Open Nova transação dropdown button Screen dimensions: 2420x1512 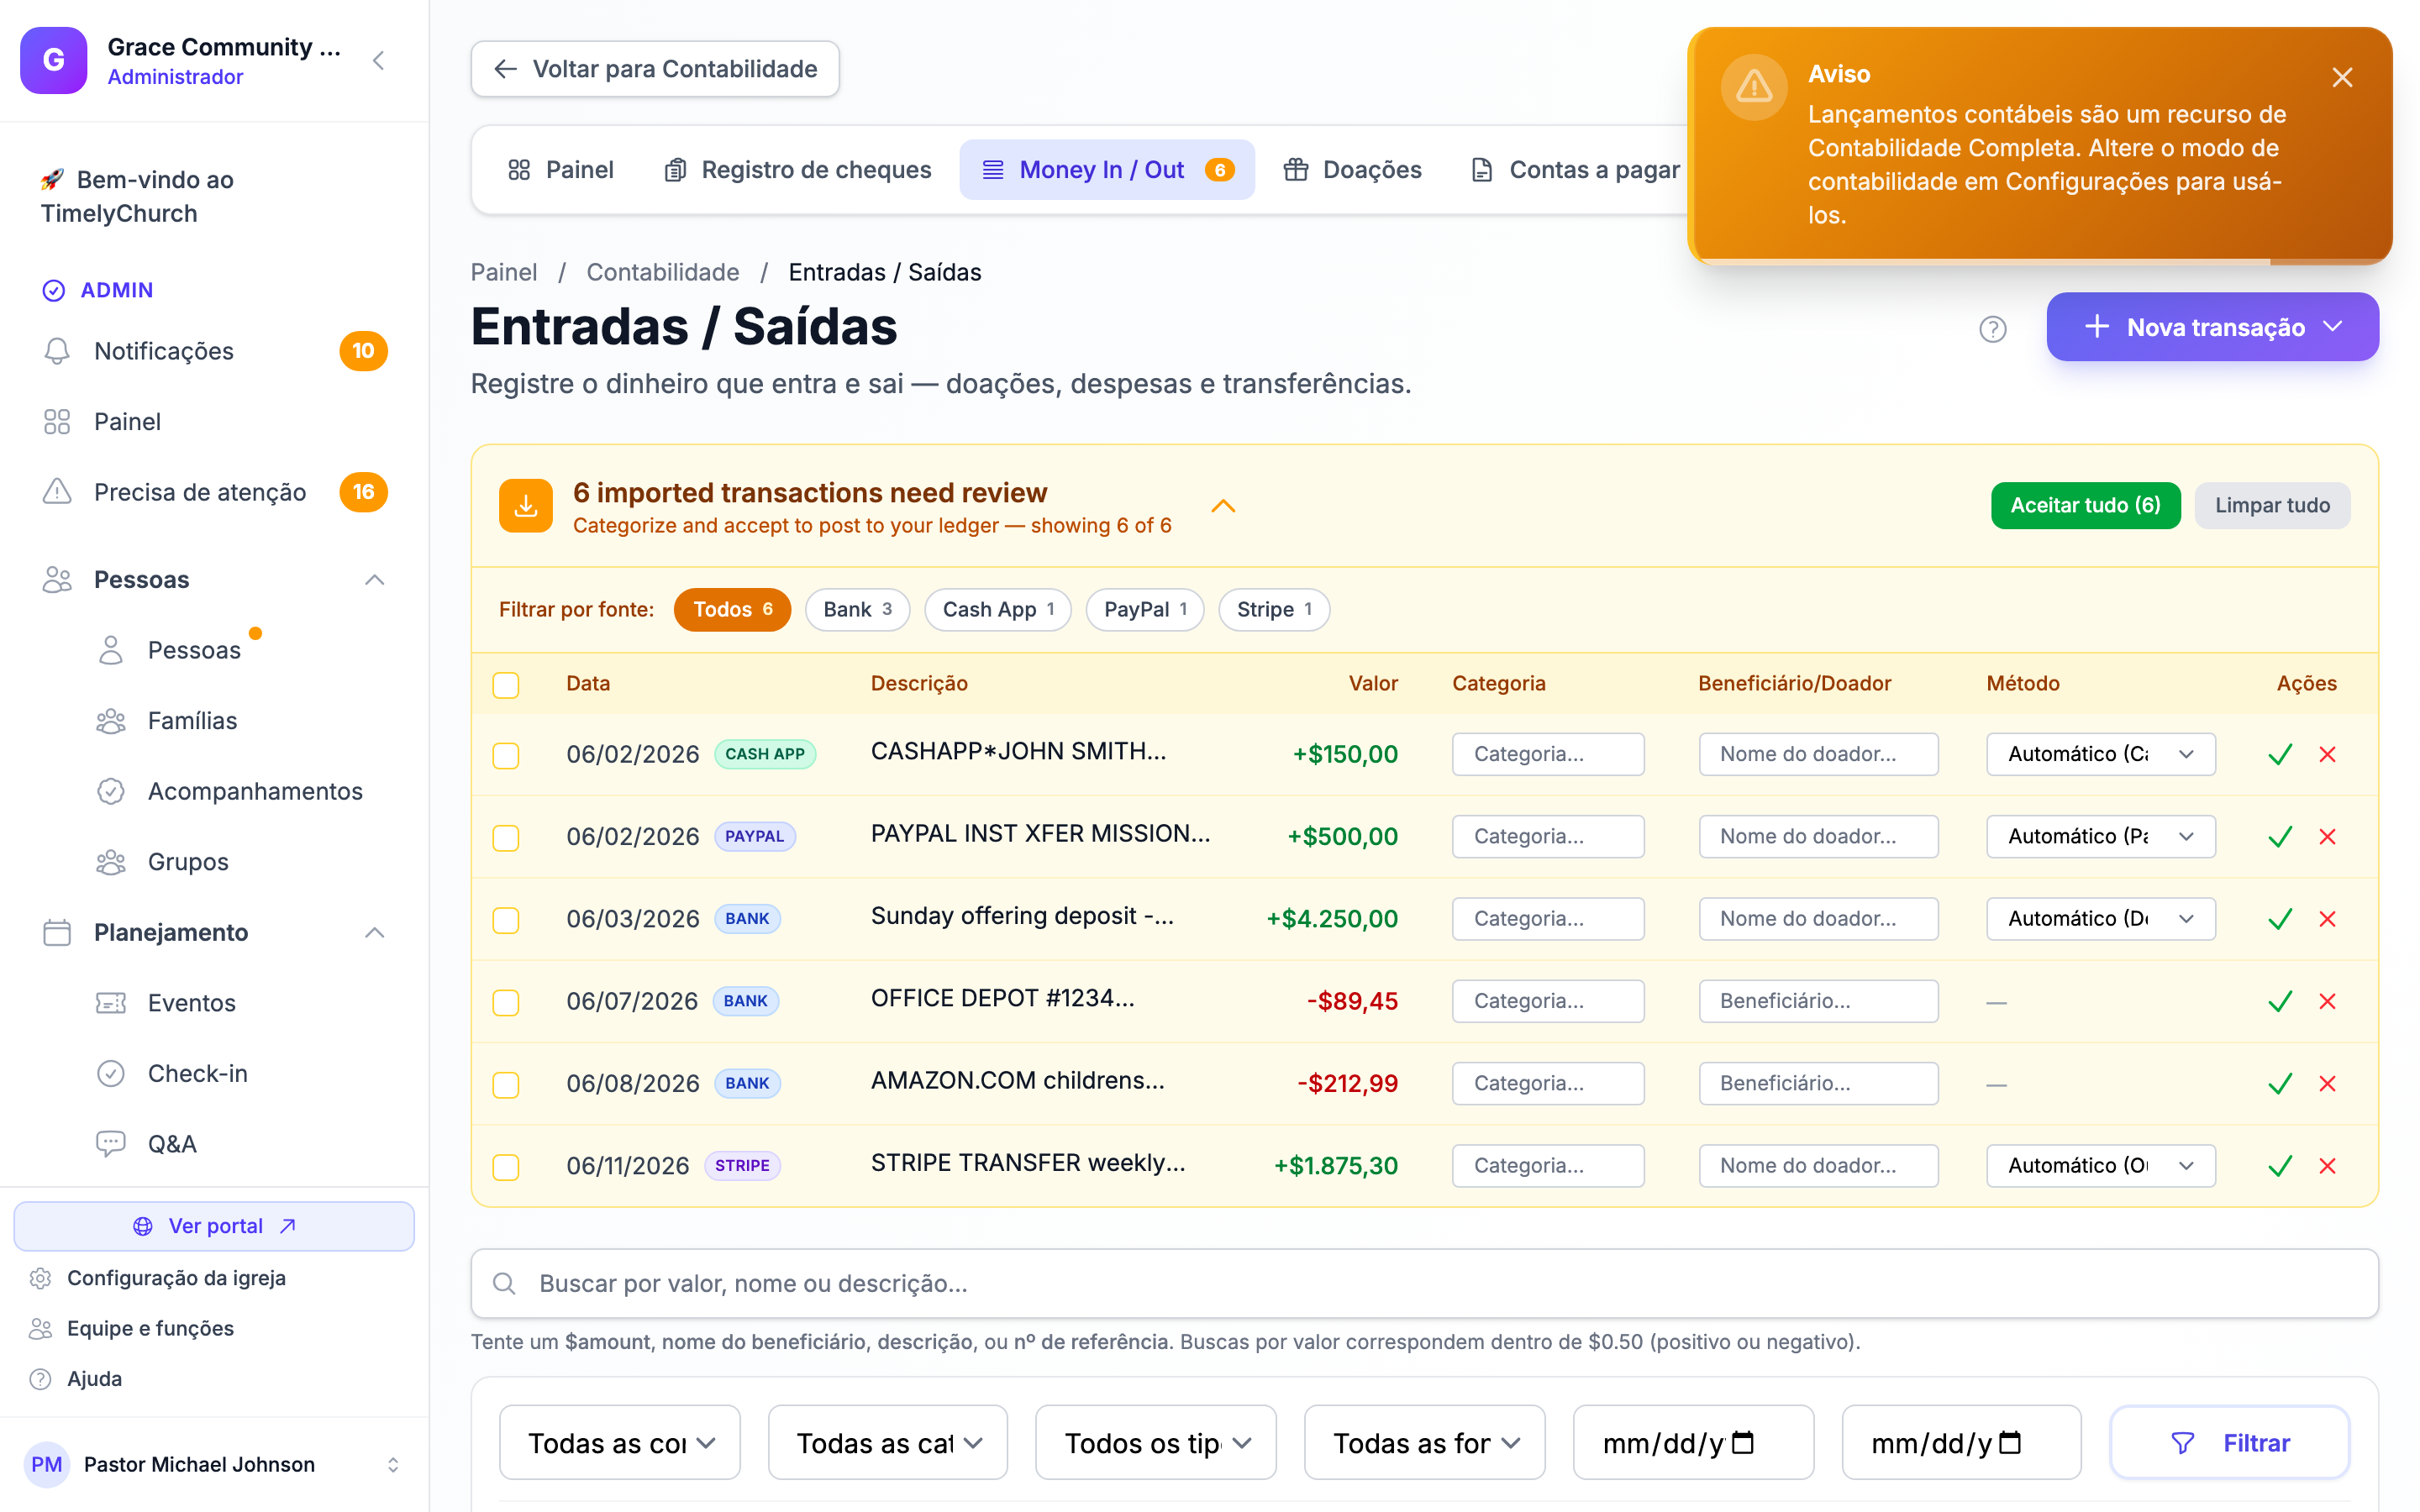[2212, 327]
